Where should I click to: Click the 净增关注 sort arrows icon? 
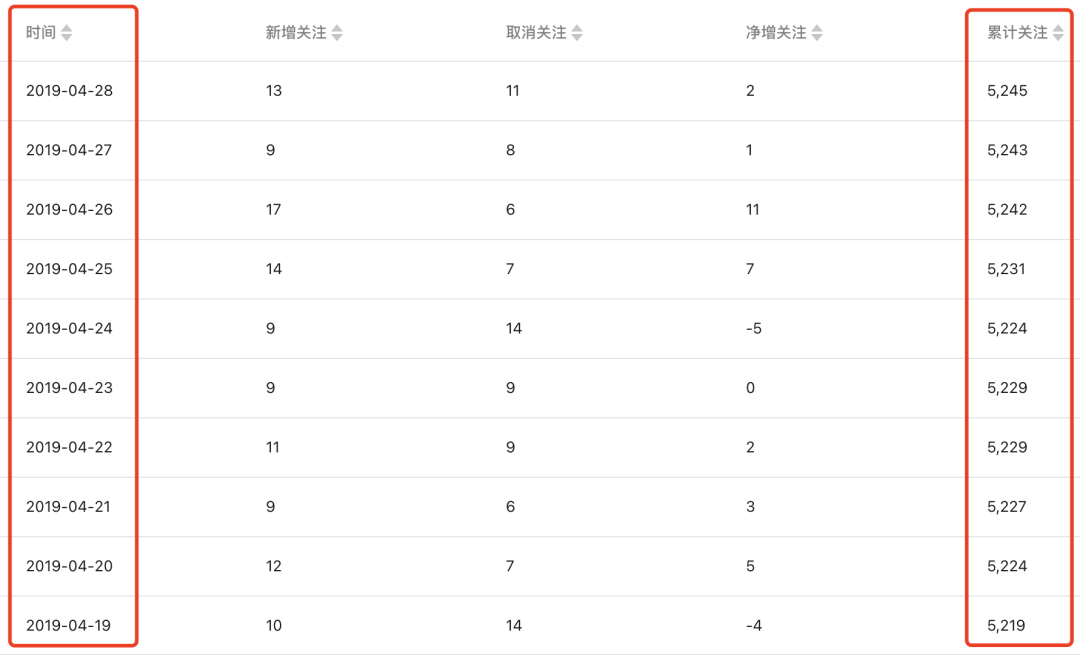817,33
